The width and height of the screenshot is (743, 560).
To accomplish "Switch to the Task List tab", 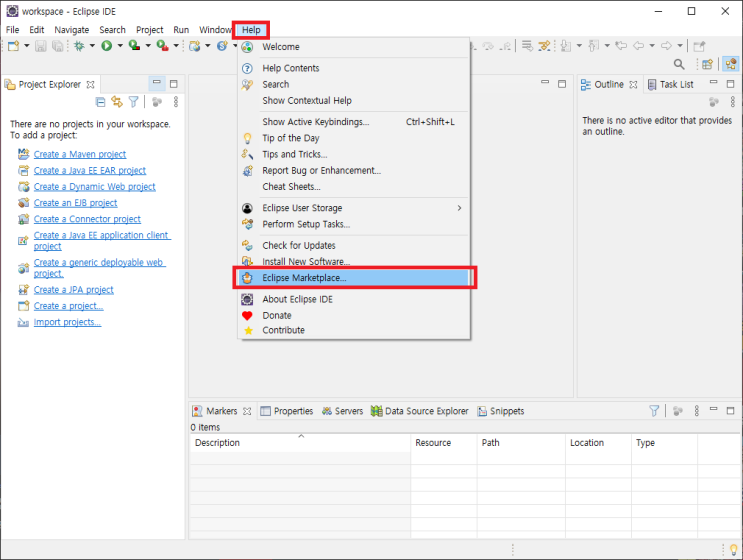I will (671, 84).
